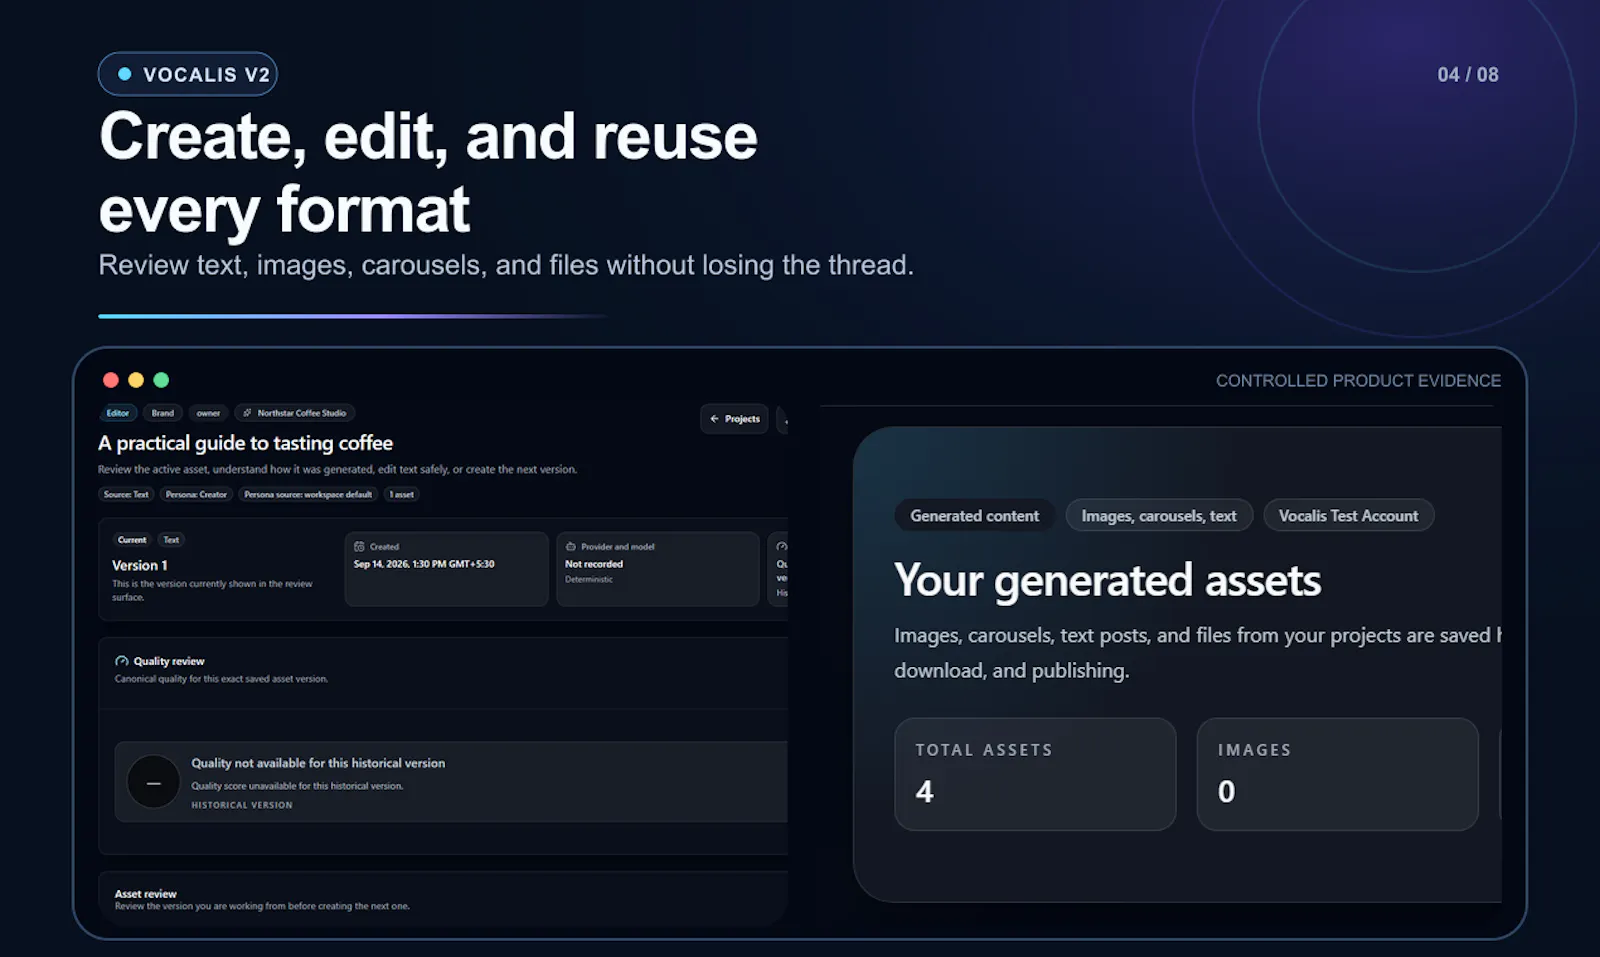Screen dimensions: 1600x957
Task: Click the Canonical quality for this exact saved asset text
Action: coord(221,679)
